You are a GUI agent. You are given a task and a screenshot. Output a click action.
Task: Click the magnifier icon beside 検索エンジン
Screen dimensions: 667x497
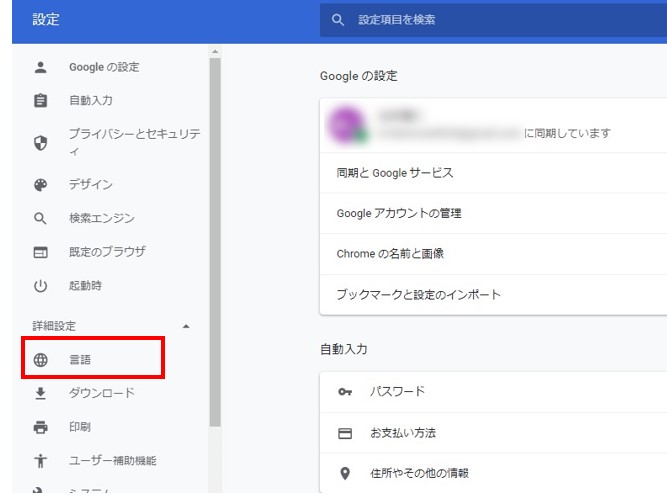coord(40,218)
